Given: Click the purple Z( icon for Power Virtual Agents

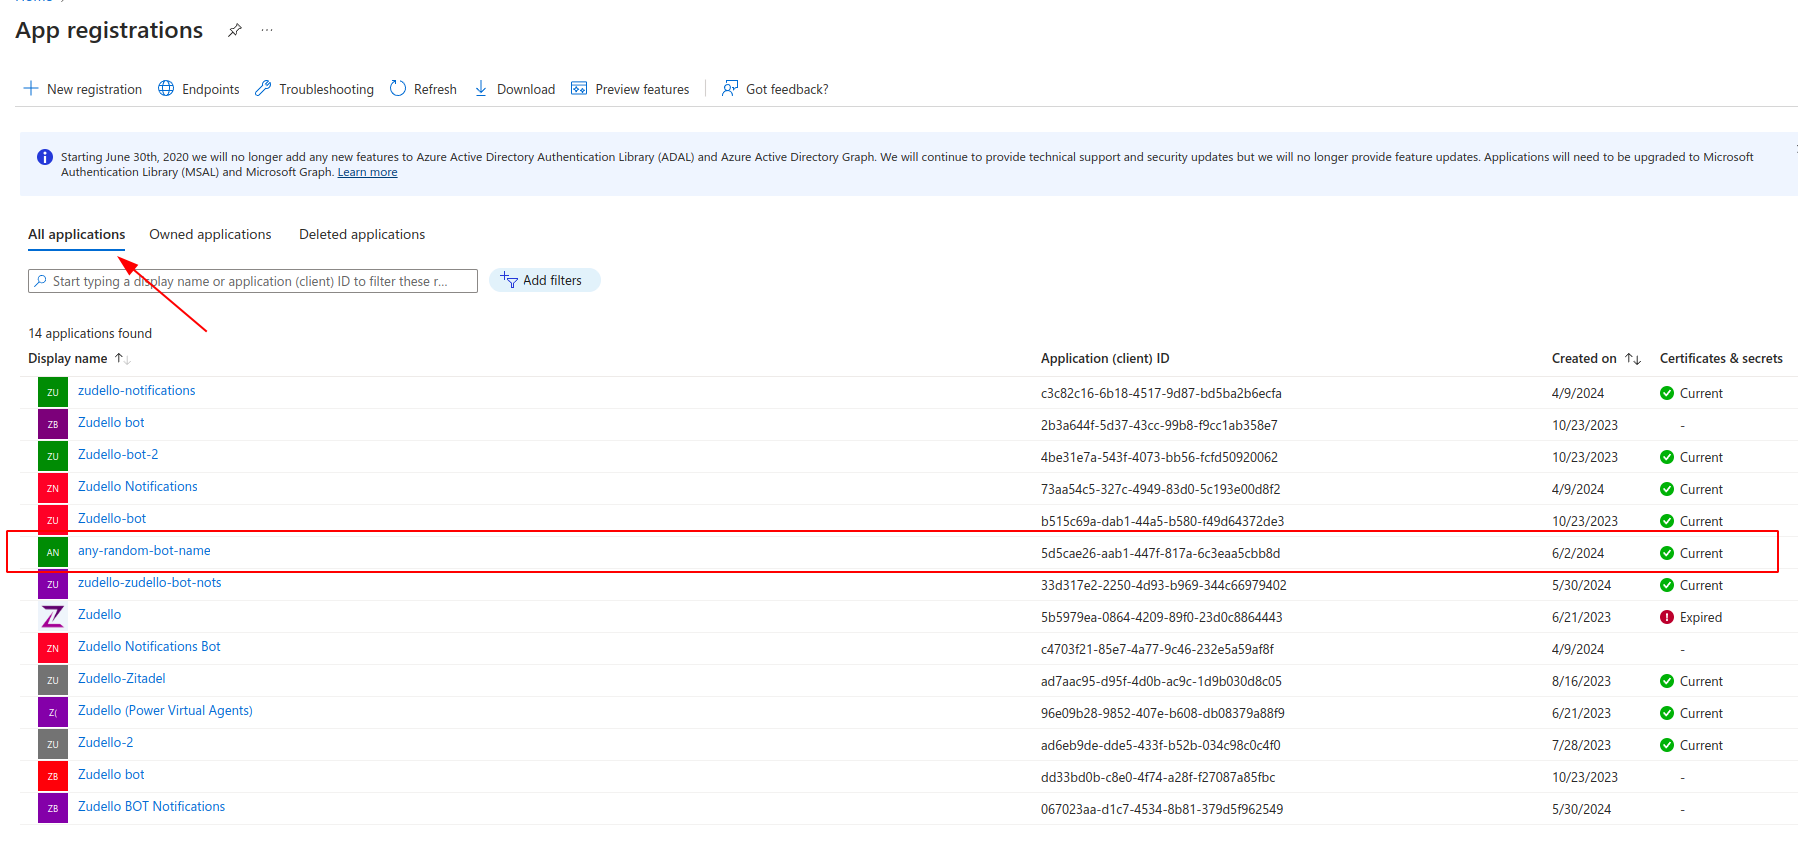Looking at the screenshot, I should 53,712.
